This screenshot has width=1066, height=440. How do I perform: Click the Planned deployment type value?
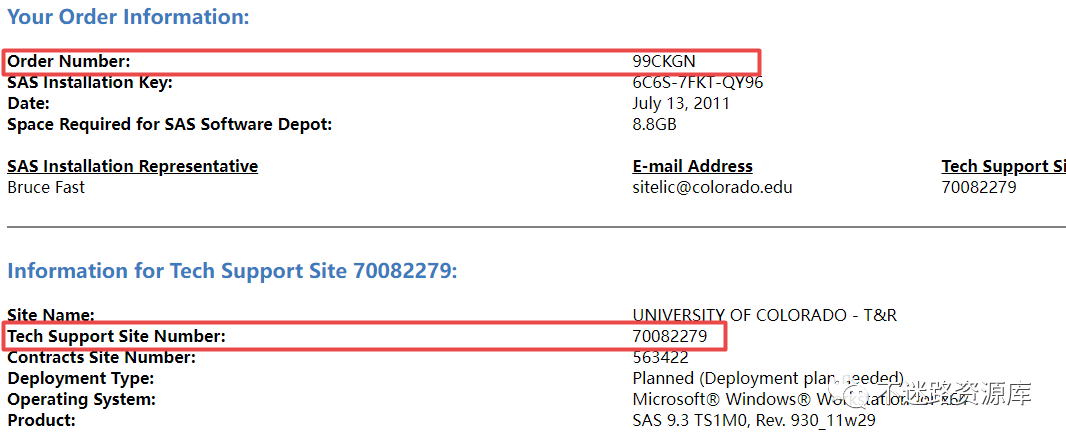click(768, 378)
